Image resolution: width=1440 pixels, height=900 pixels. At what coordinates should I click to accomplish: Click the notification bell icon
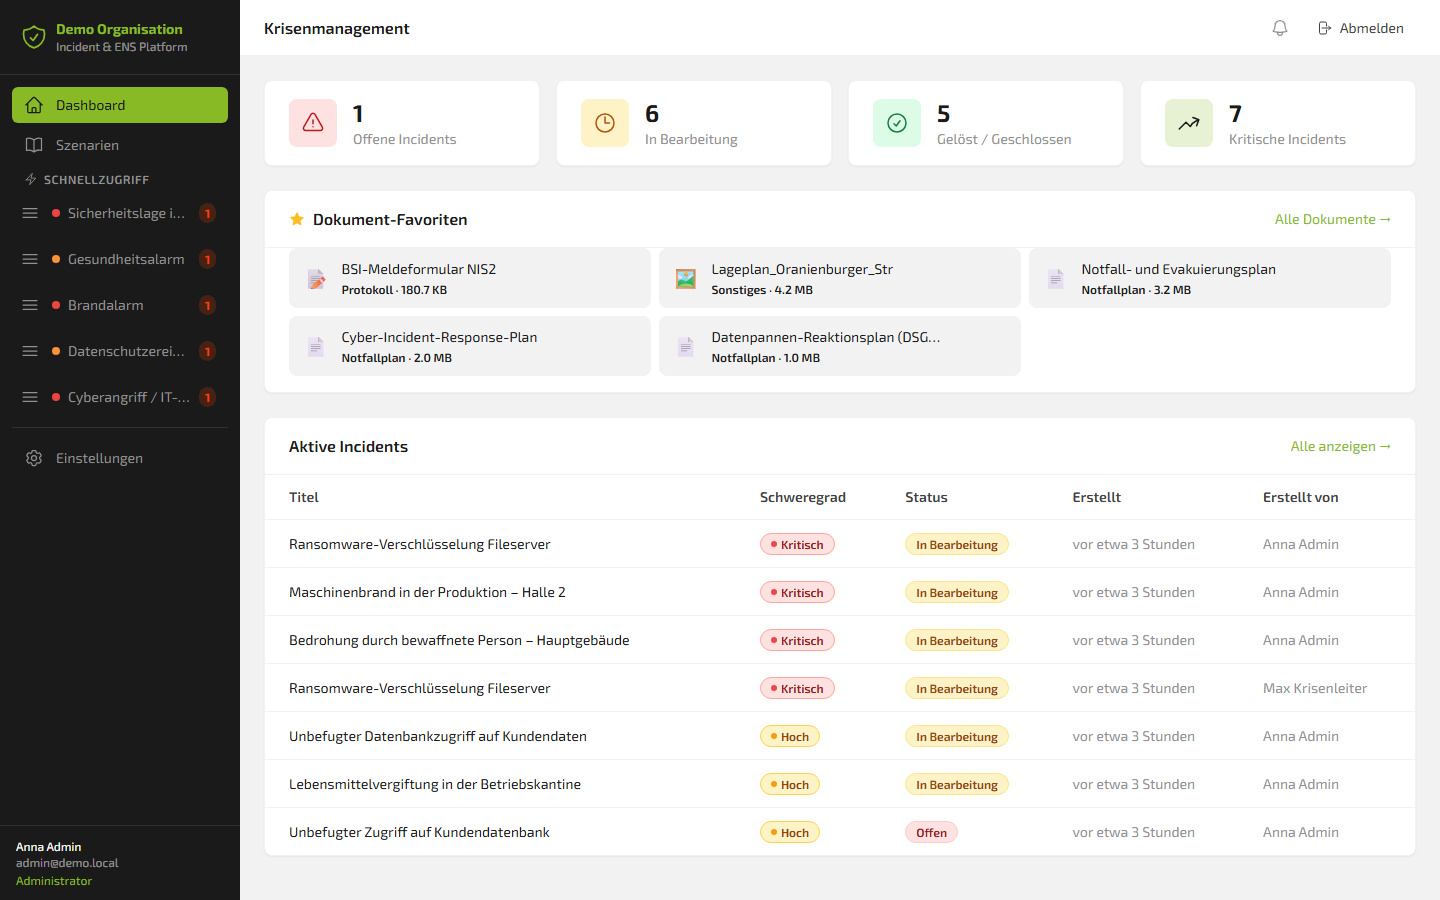pyautogui.click(x=1280, y=28)
